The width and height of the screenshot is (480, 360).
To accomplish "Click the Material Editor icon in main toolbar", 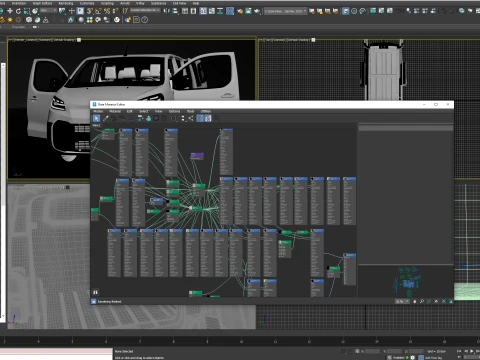I will 230,11.
